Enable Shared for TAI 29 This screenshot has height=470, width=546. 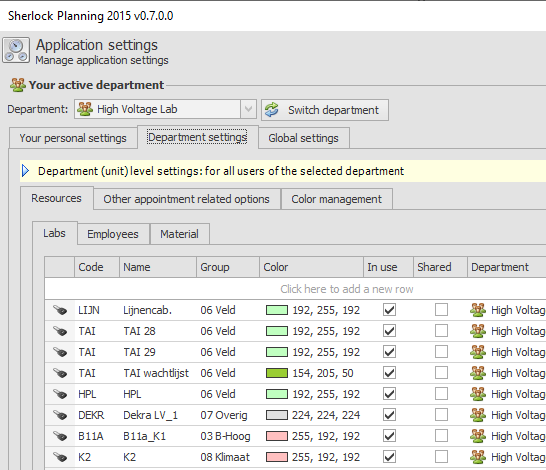tap(441, 352)
